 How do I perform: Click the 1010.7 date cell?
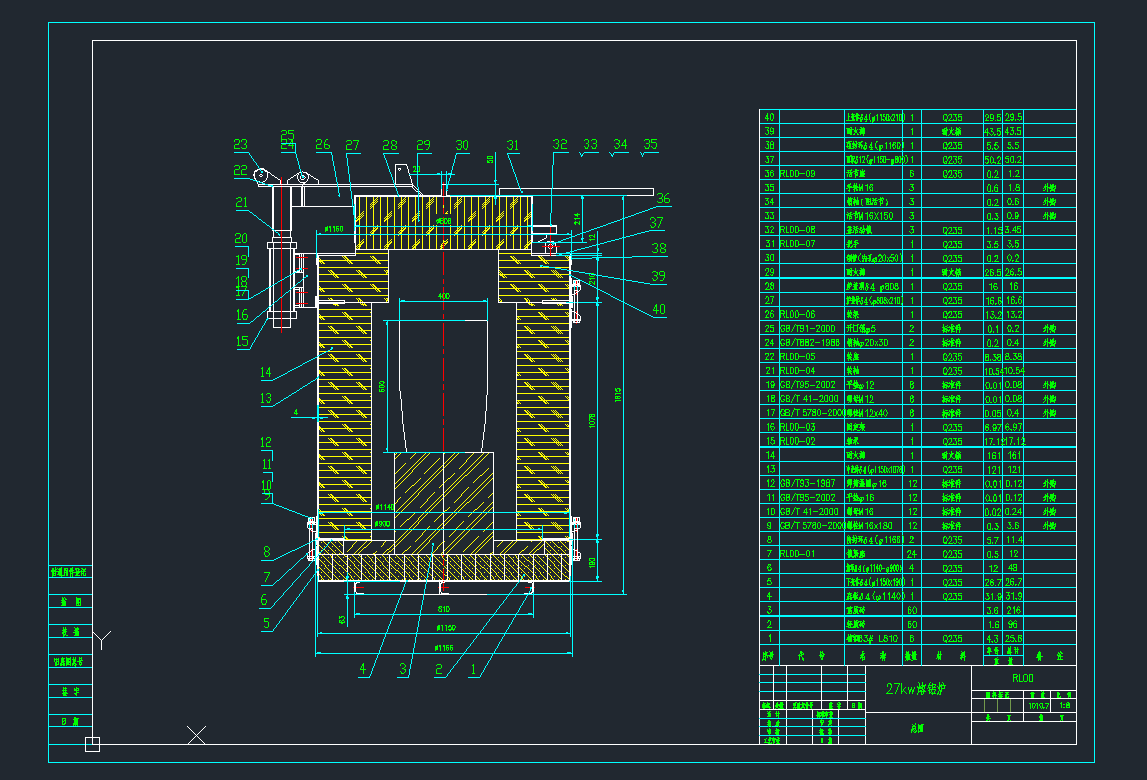[1038, 705]
